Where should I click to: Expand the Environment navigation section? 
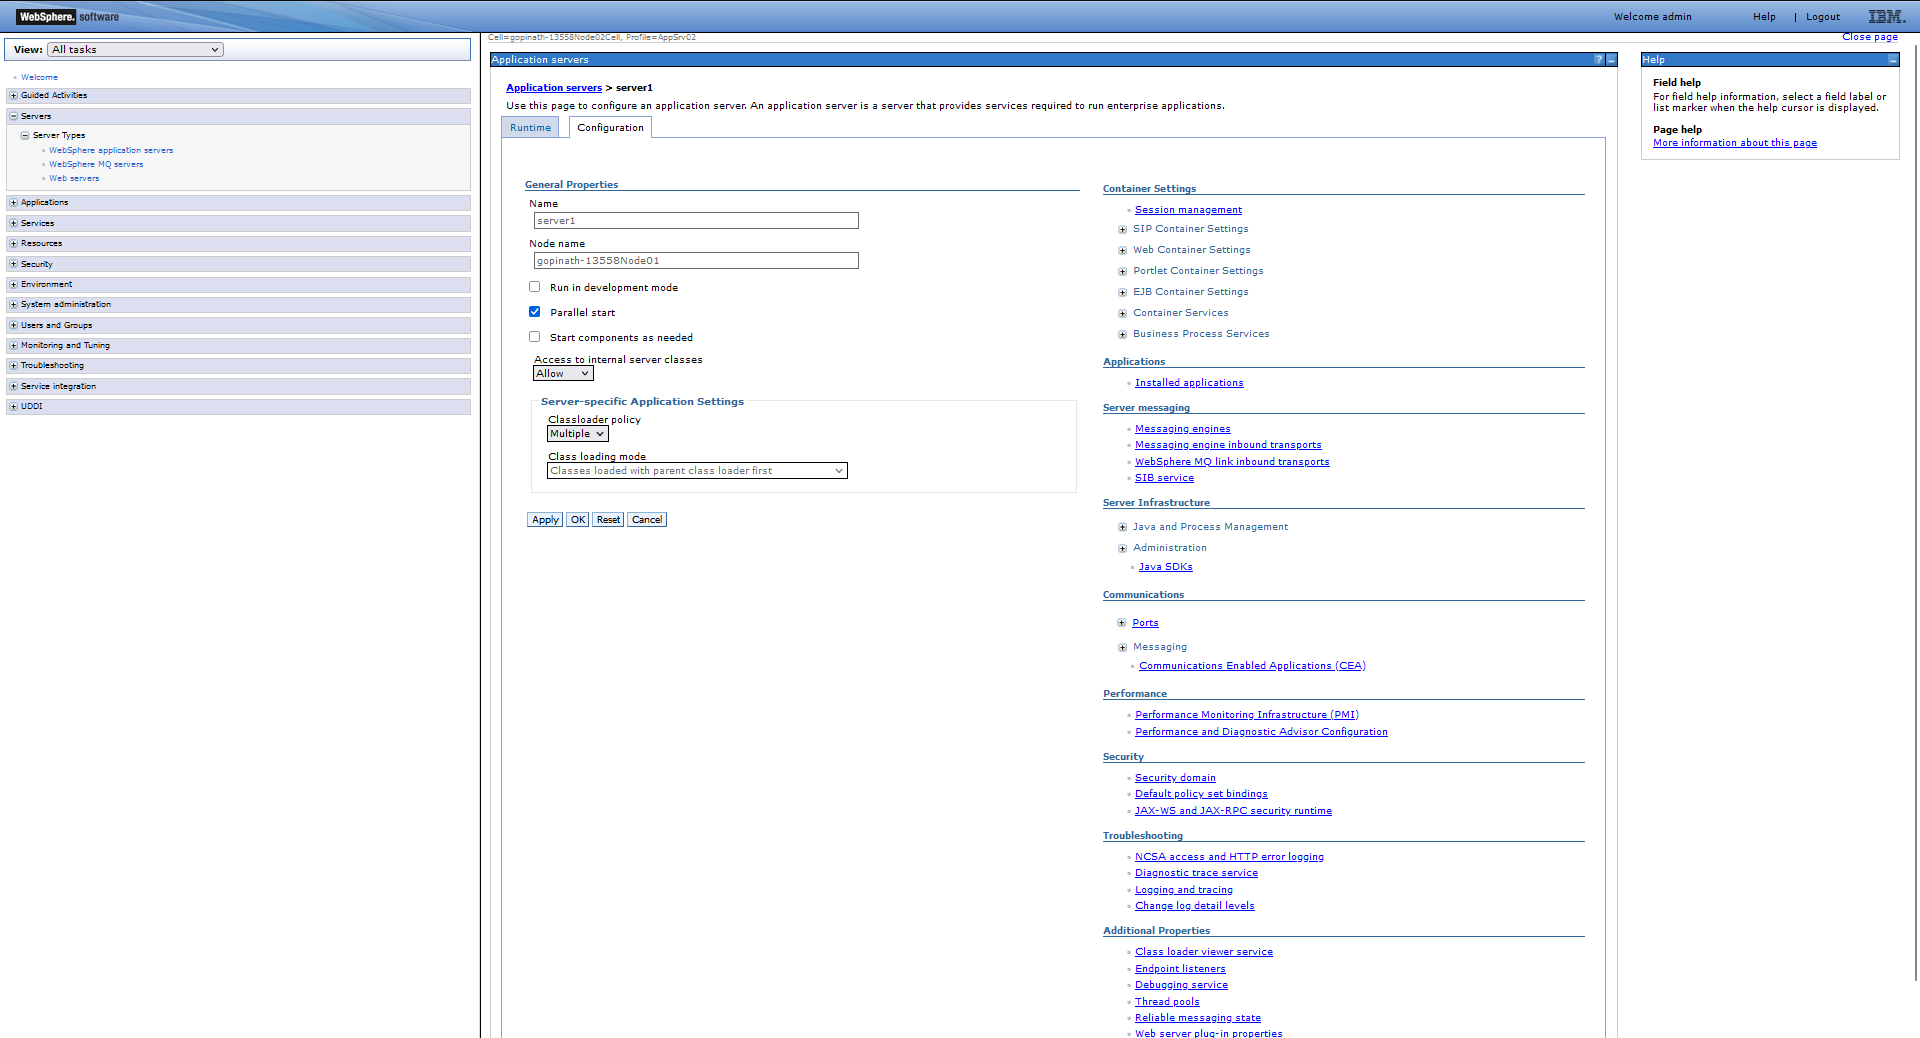click(x=13, y=285)
